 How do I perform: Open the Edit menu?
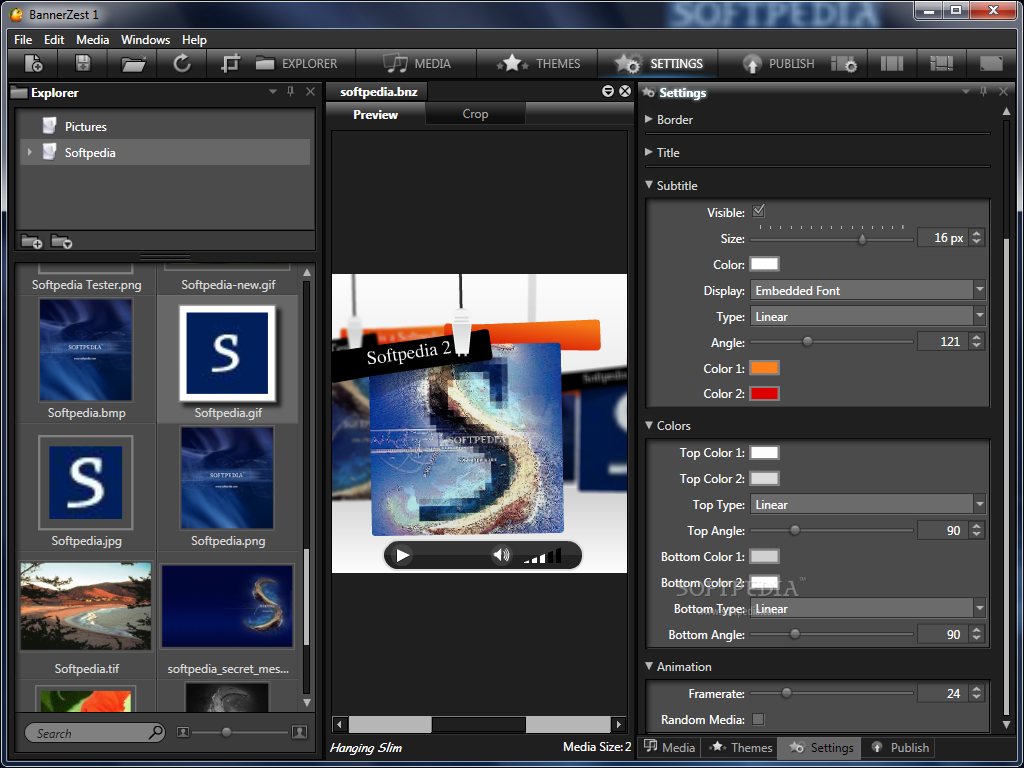tap(54, 39)
